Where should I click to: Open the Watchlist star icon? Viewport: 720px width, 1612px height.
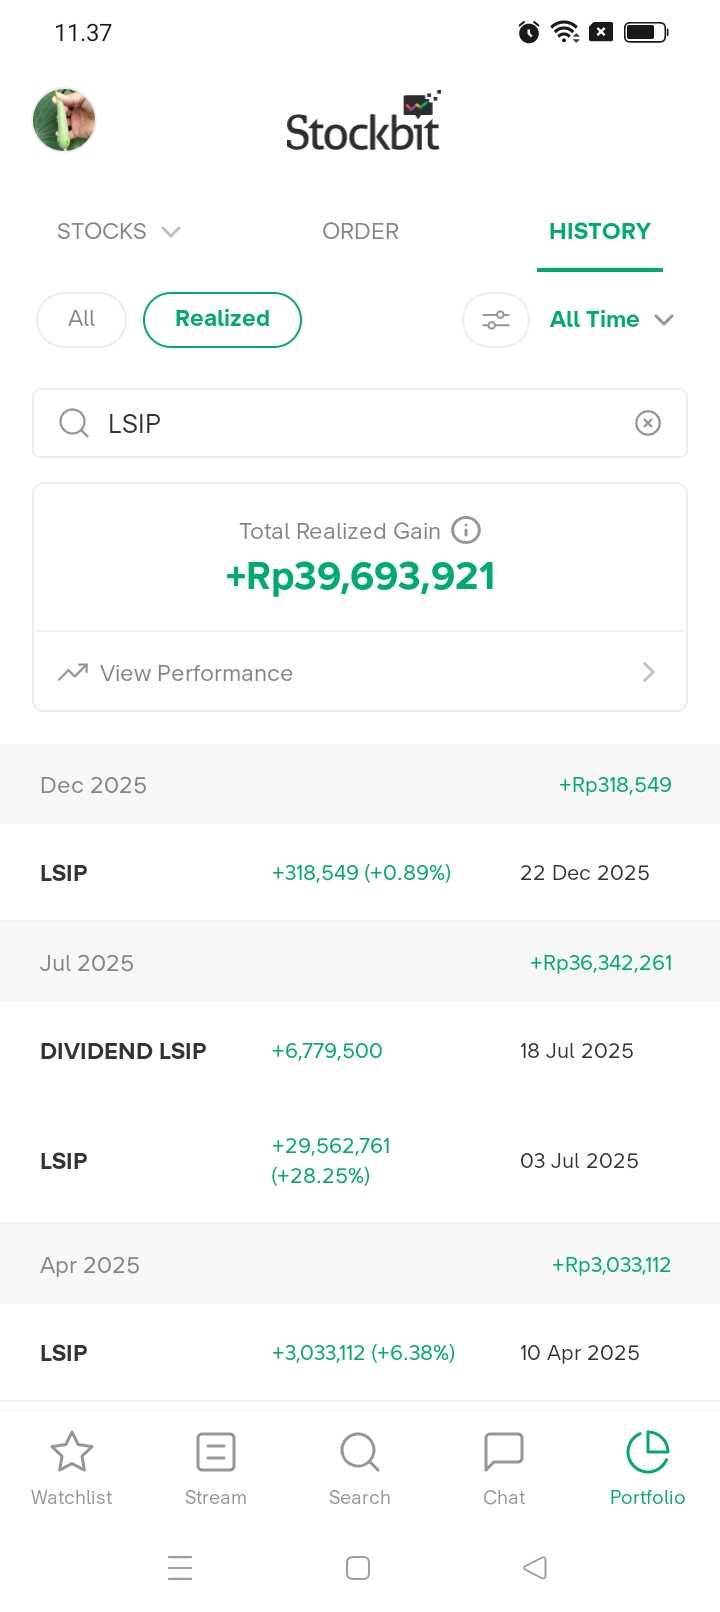(72, 1452)
